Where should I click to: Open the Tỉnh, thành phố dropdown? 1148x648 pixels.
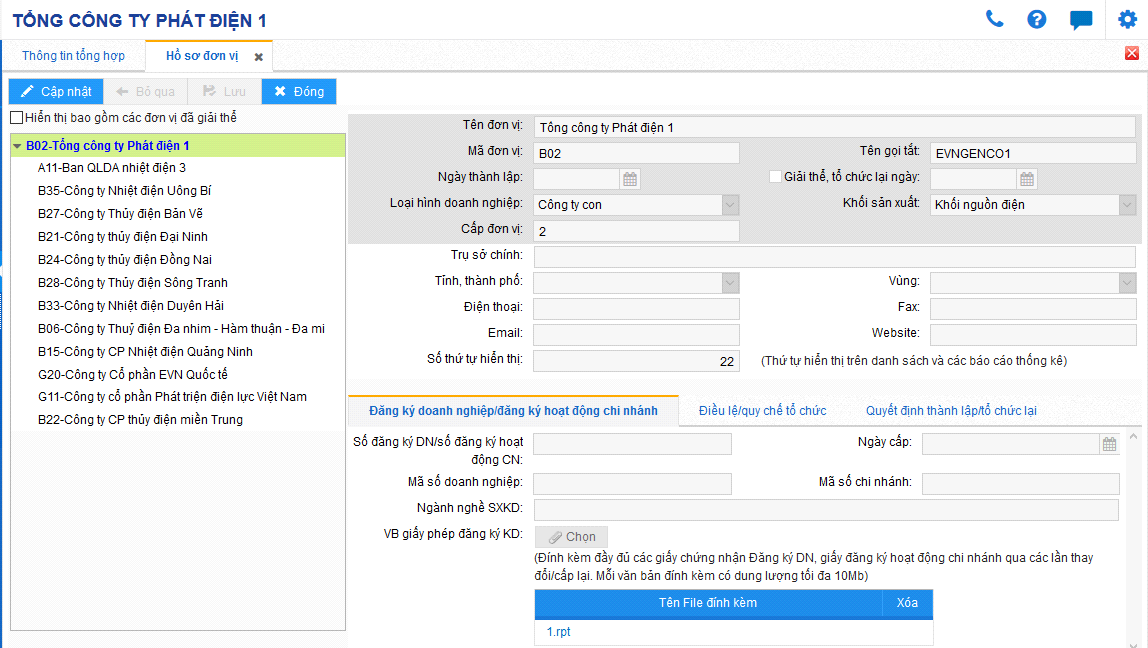[x=730, y=283]
